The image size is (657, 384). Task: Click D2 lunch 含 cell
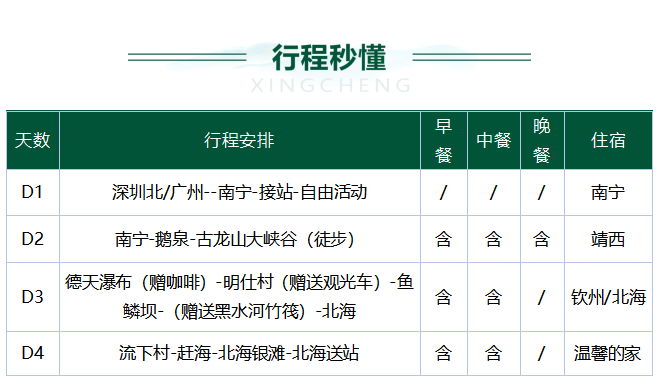[x=494, y=239]
